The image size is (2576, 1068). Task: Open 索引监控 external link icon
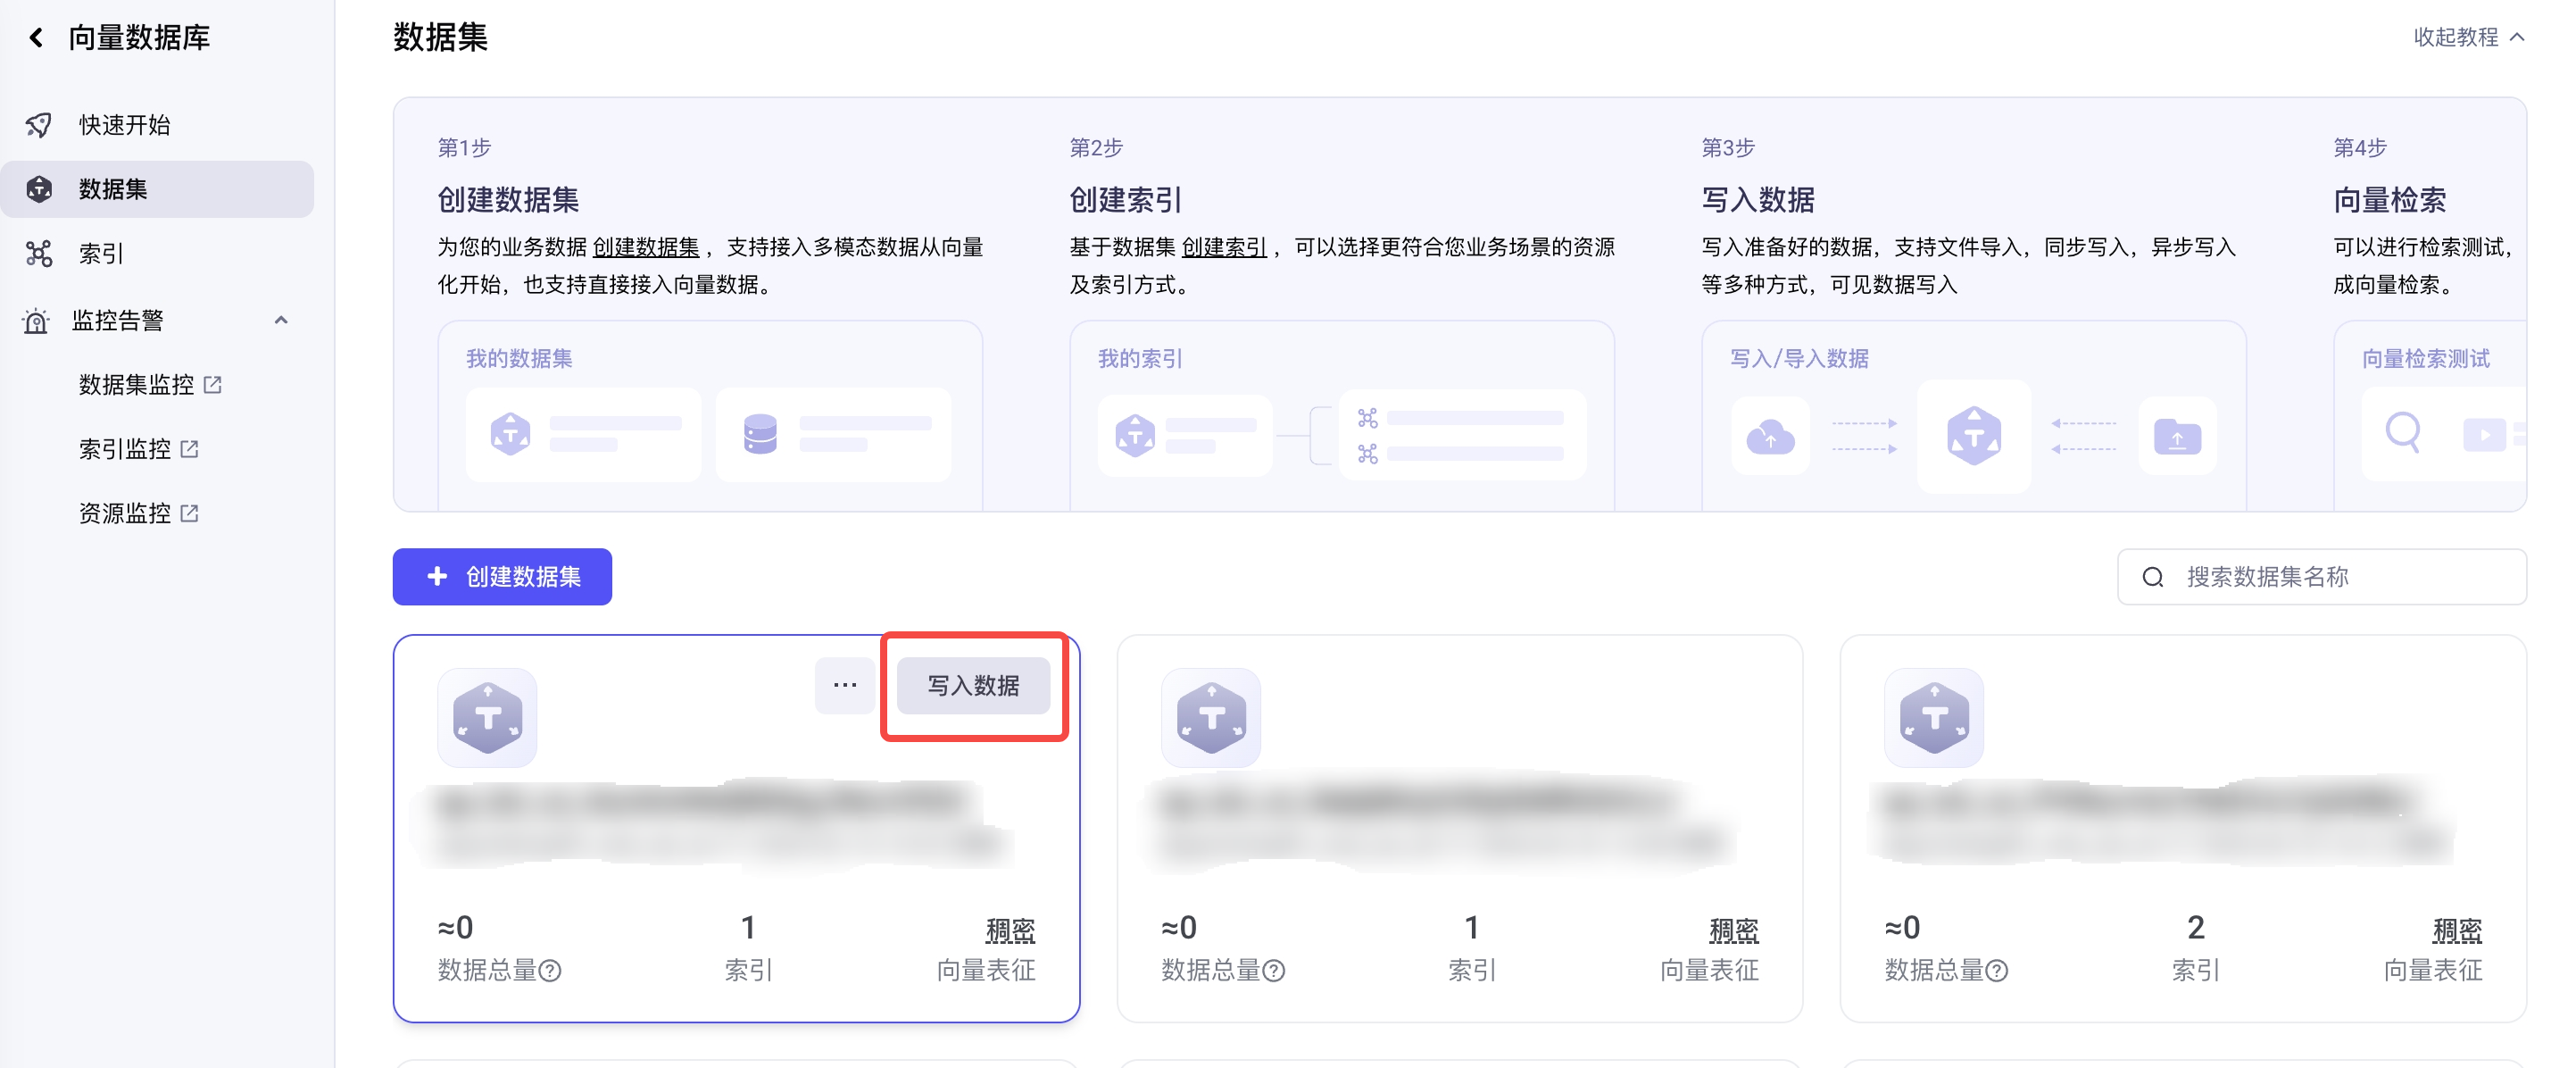(x=190, y=449)
